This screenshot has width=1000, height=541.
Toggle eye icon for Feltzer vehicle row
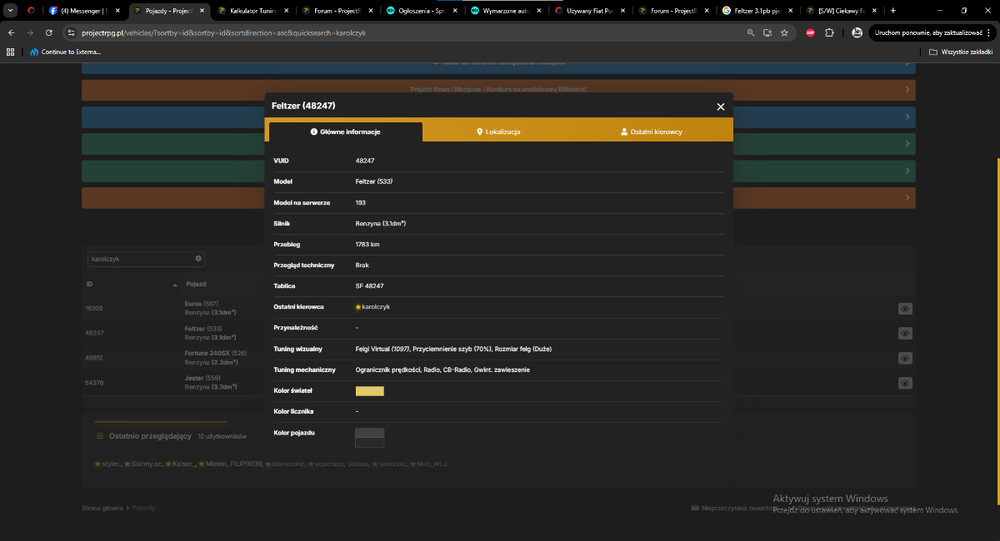(x=905, y=334)
